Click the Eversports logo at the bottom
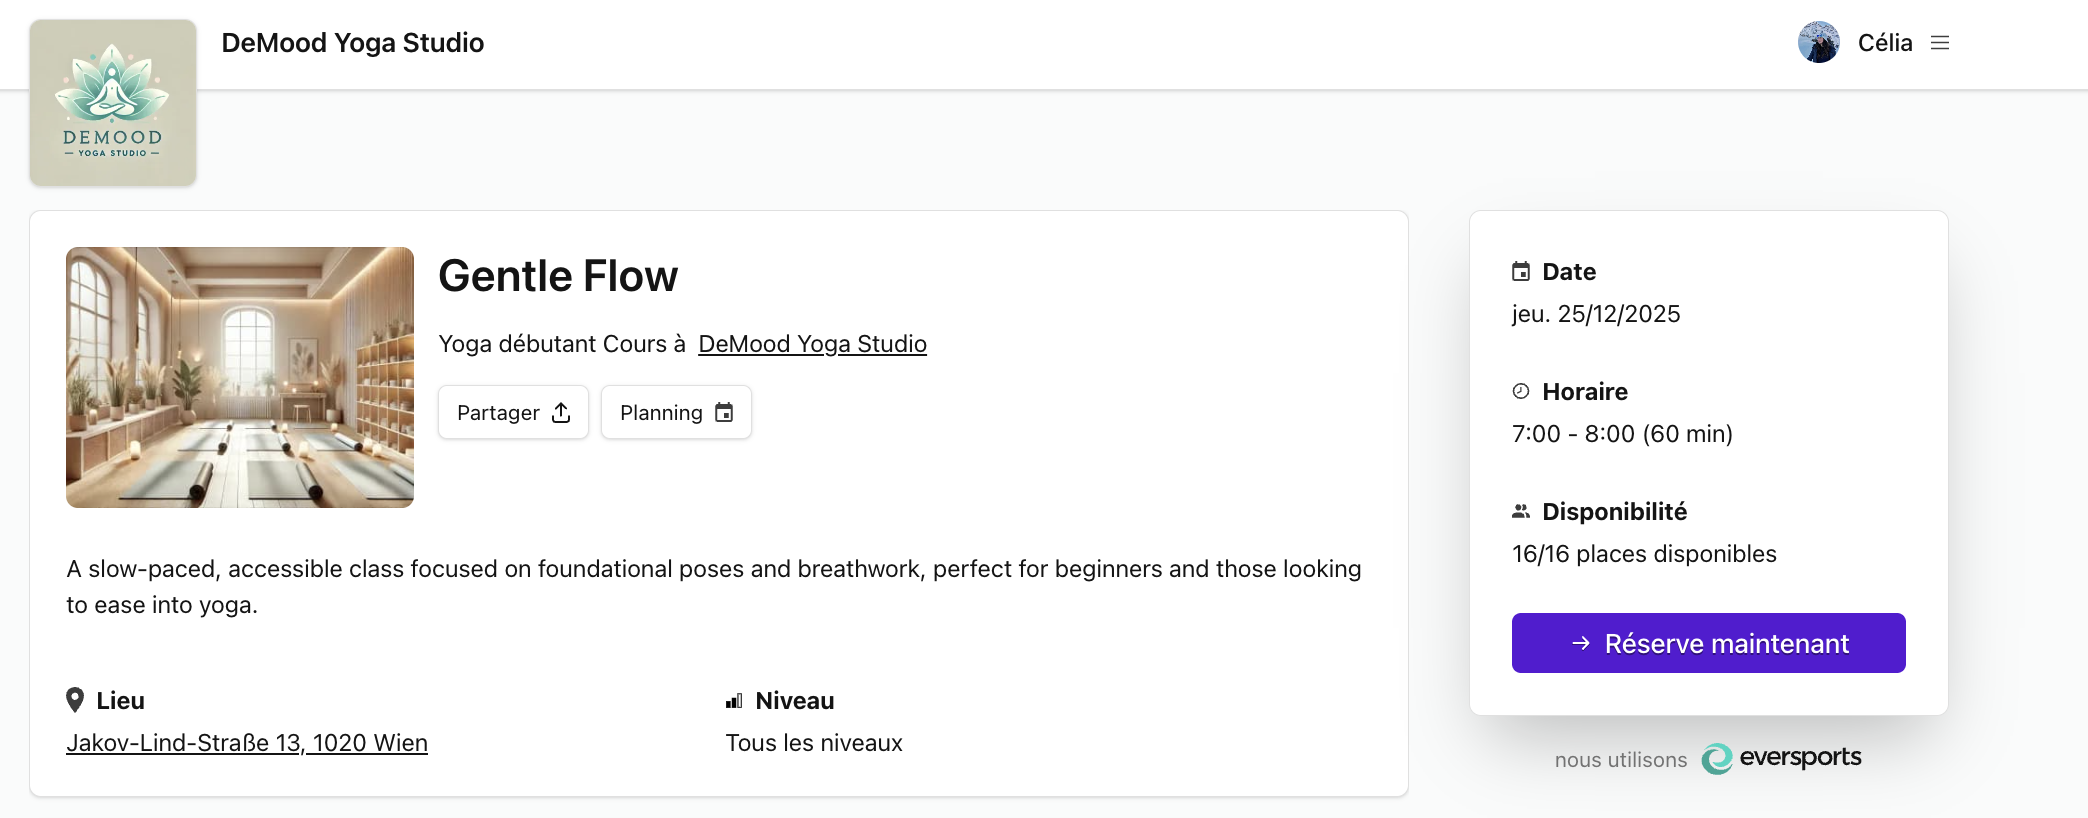Image resolution: width=2088 pixels, height=818 pixels. point(1781,759)
